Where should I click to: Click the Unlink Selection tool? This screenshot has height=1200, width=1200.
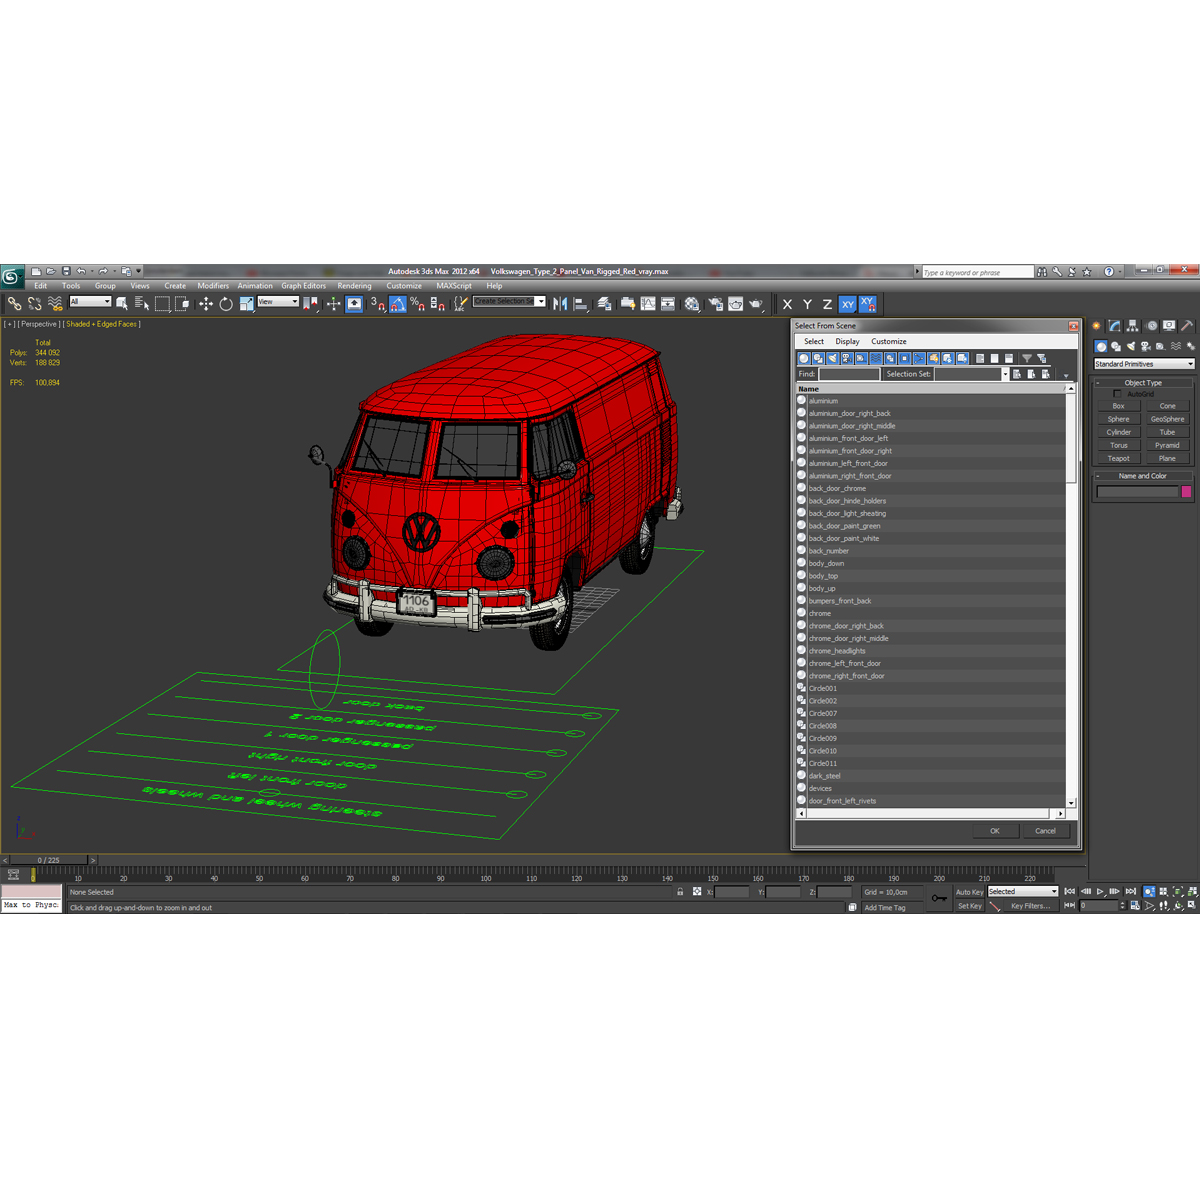pyautogui.click(x=35, y=304)
